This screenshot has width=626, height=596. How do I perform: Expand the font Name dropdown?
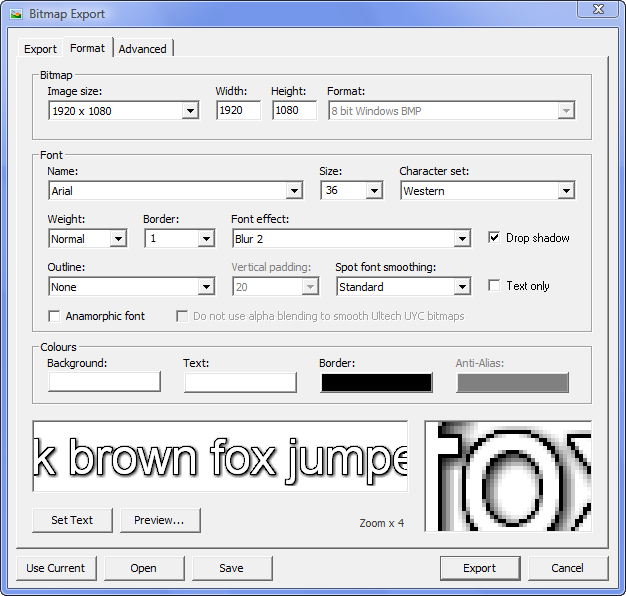click(294, 191)
